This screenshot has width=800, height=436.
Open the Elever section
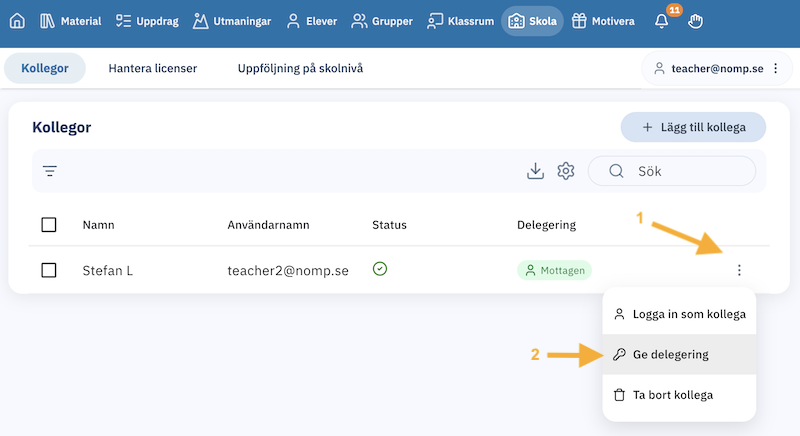point(312,21)
